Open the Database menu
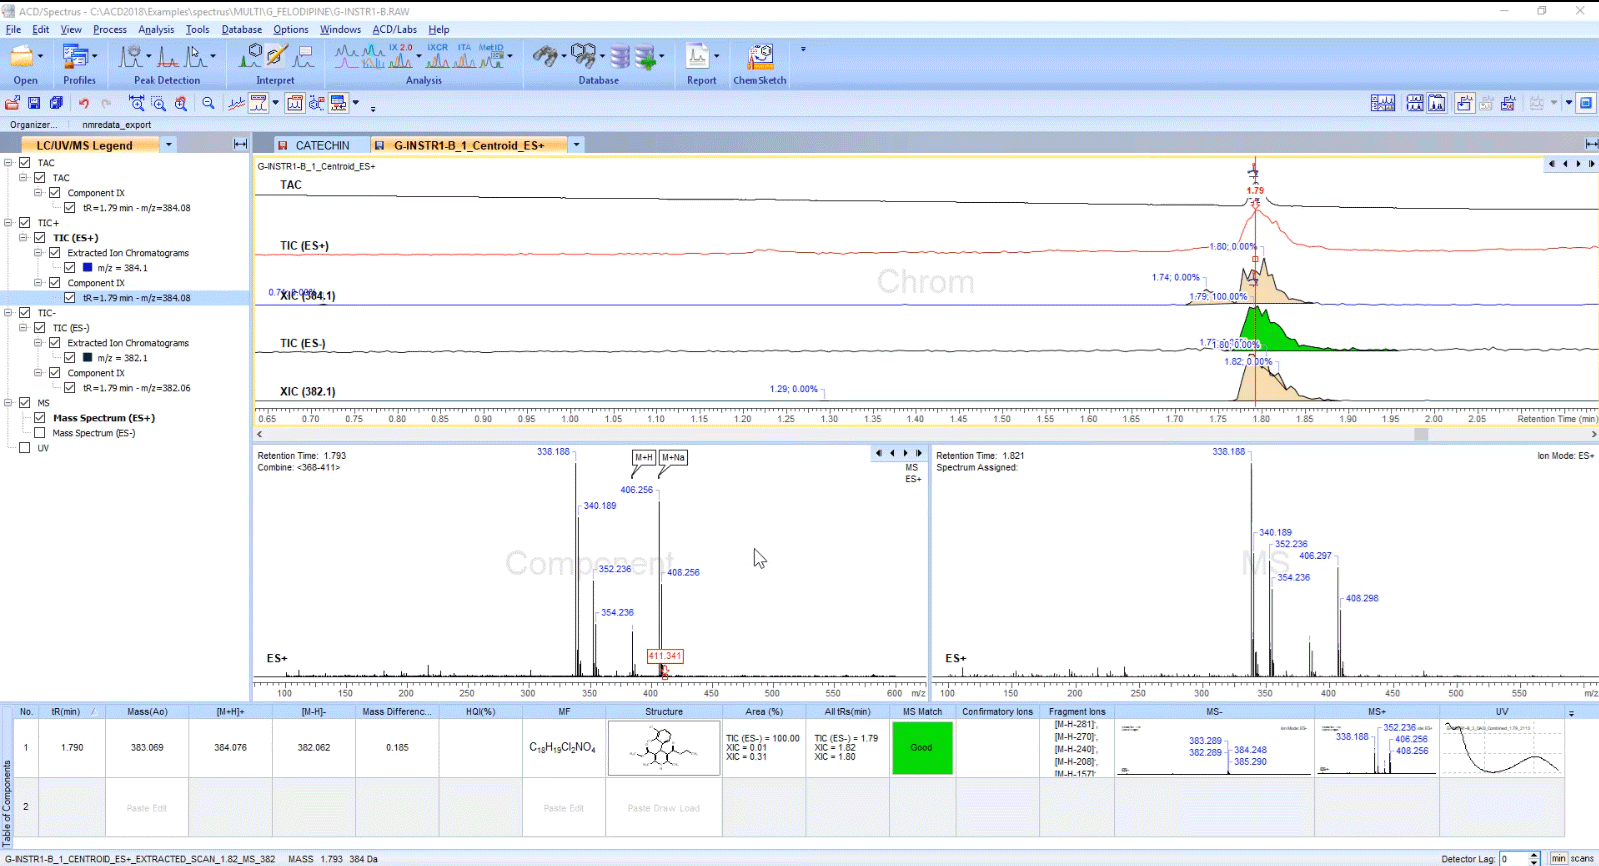This screenshot has height=866, width=1599. (x=242, y=29)
